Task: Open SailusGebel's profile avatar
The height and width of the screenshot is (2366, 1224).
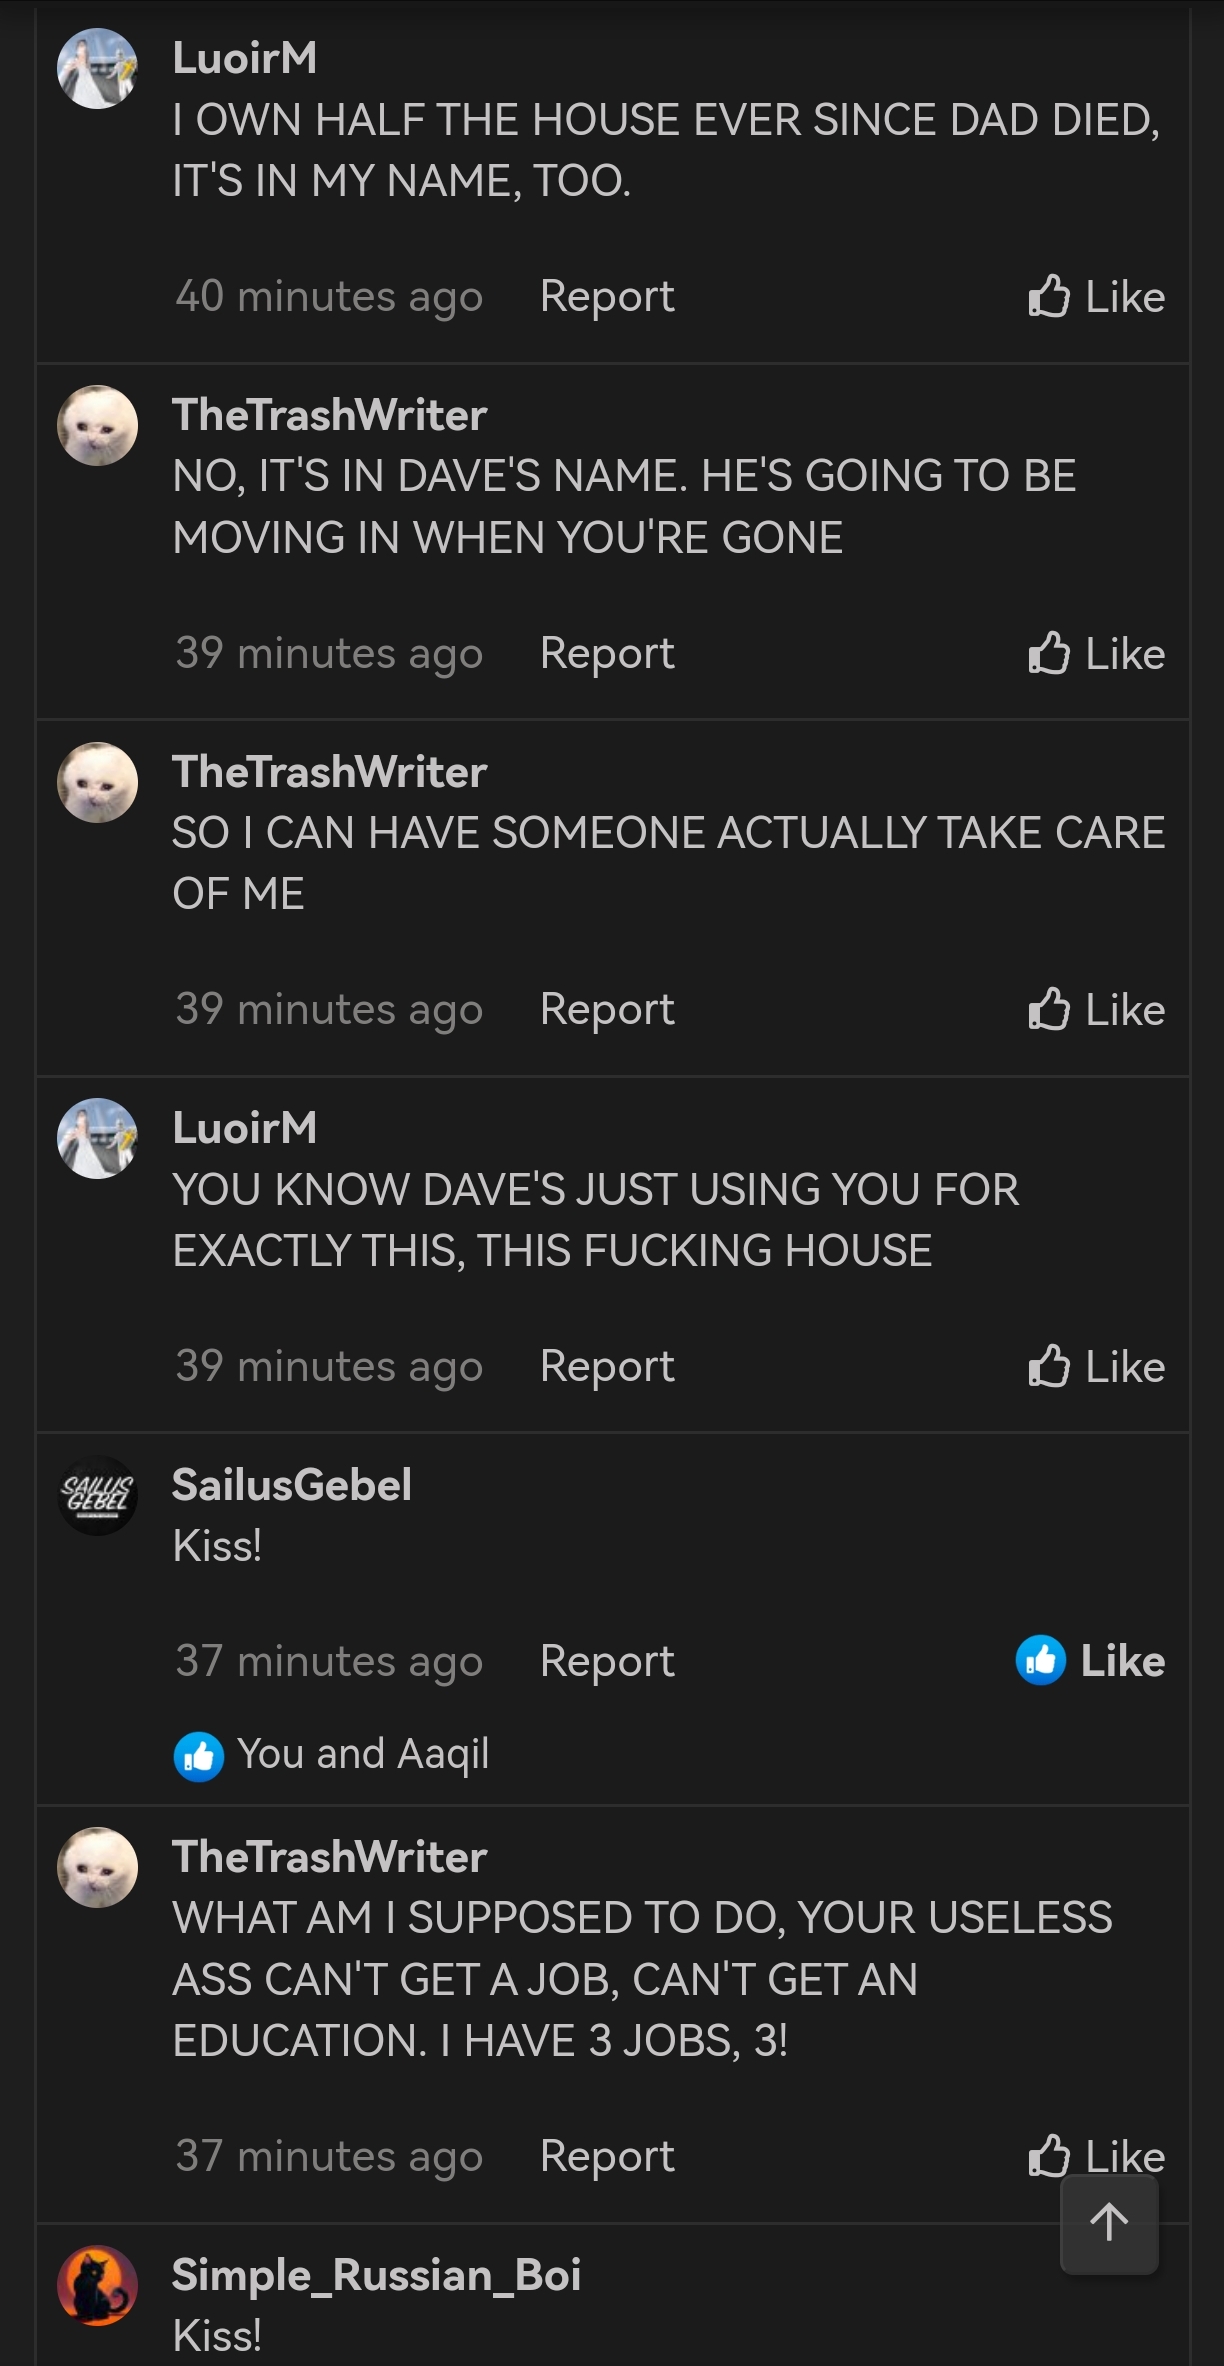Action: coord(97,1495)
